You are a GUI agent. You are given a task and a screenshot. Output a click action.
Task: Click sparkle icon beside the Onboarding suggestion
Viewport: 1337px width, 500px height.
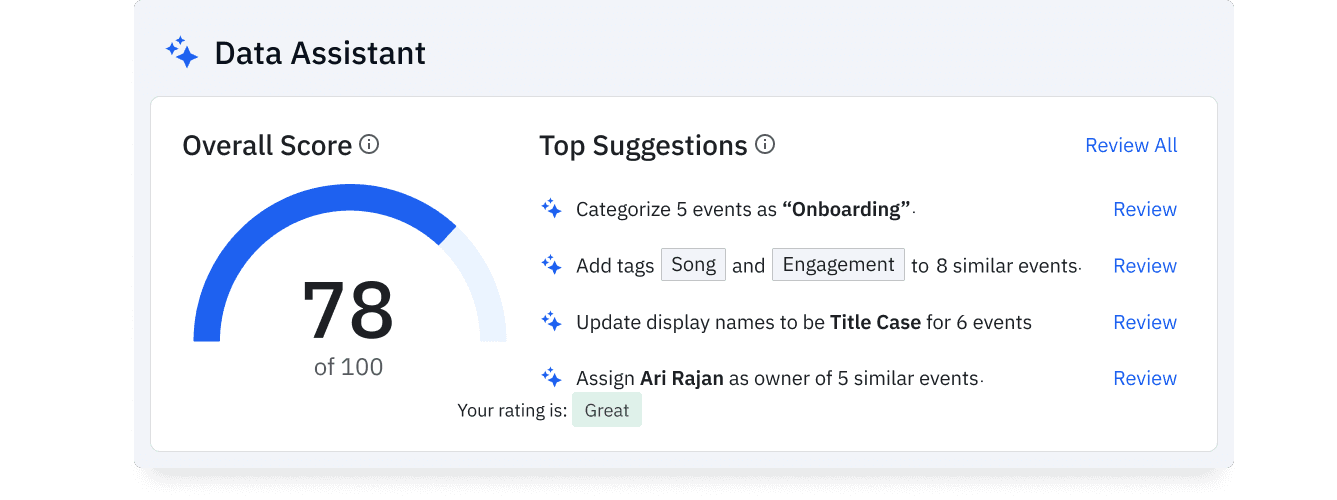point(551,209)
